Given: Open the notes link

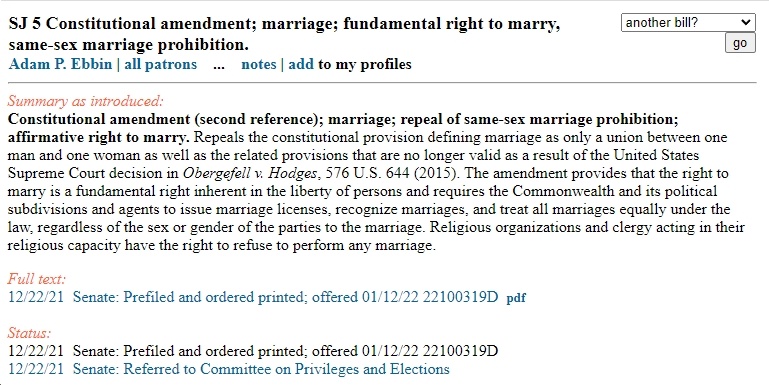Looking at the screenshot, I should click(258, 64).
